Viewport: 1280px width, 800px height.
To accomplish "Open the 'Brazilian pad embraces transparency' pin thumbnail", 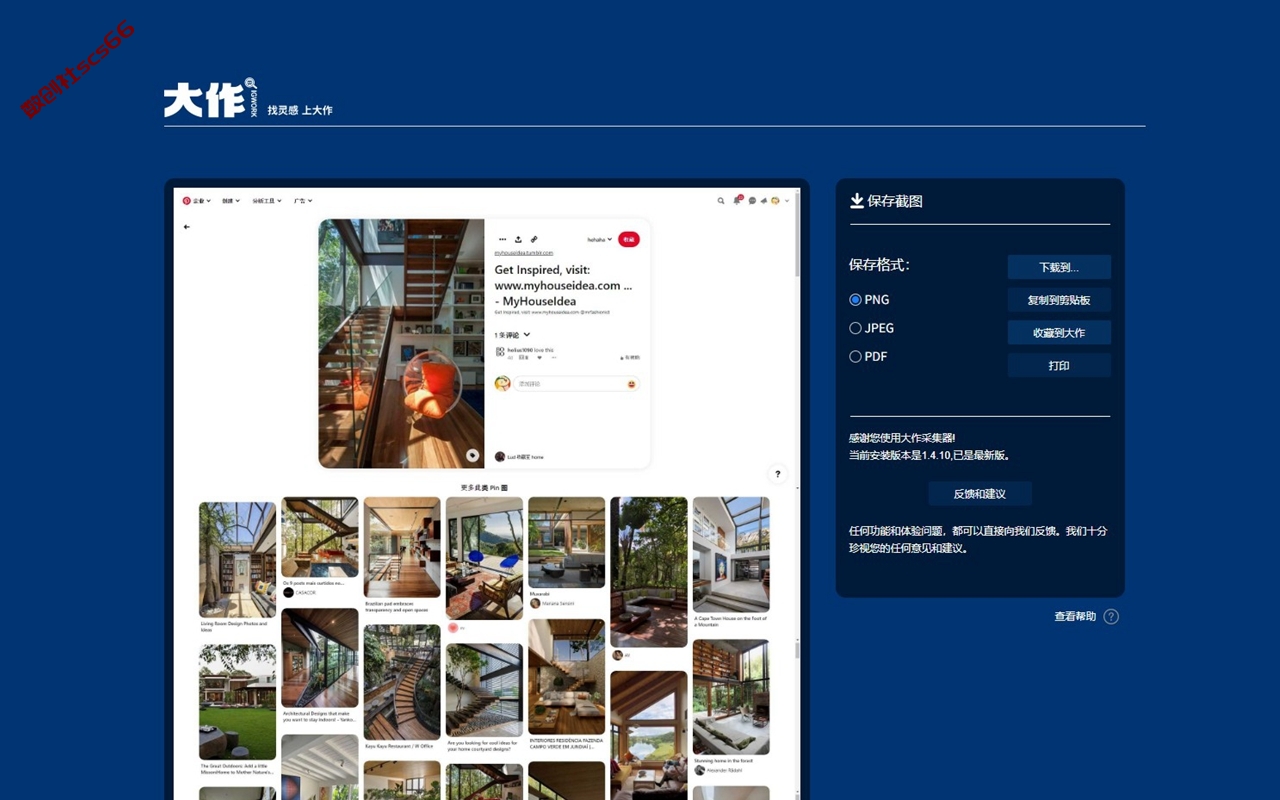I will click(x=402, y=548).
